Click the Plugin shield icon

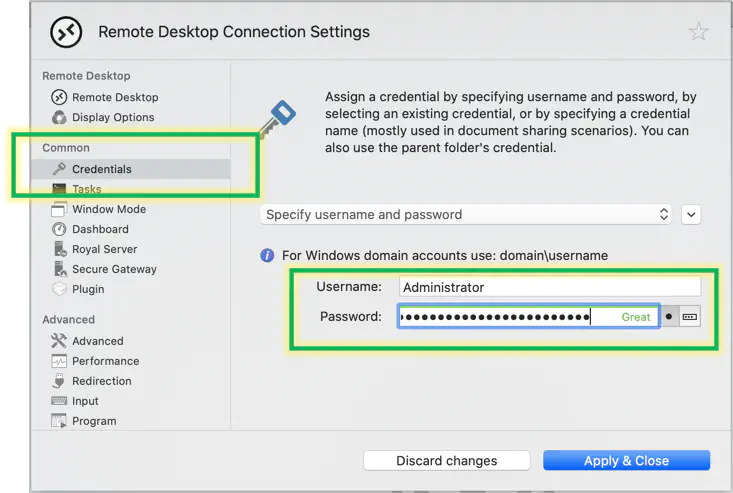pyautogui.click(x=59, y=289)
